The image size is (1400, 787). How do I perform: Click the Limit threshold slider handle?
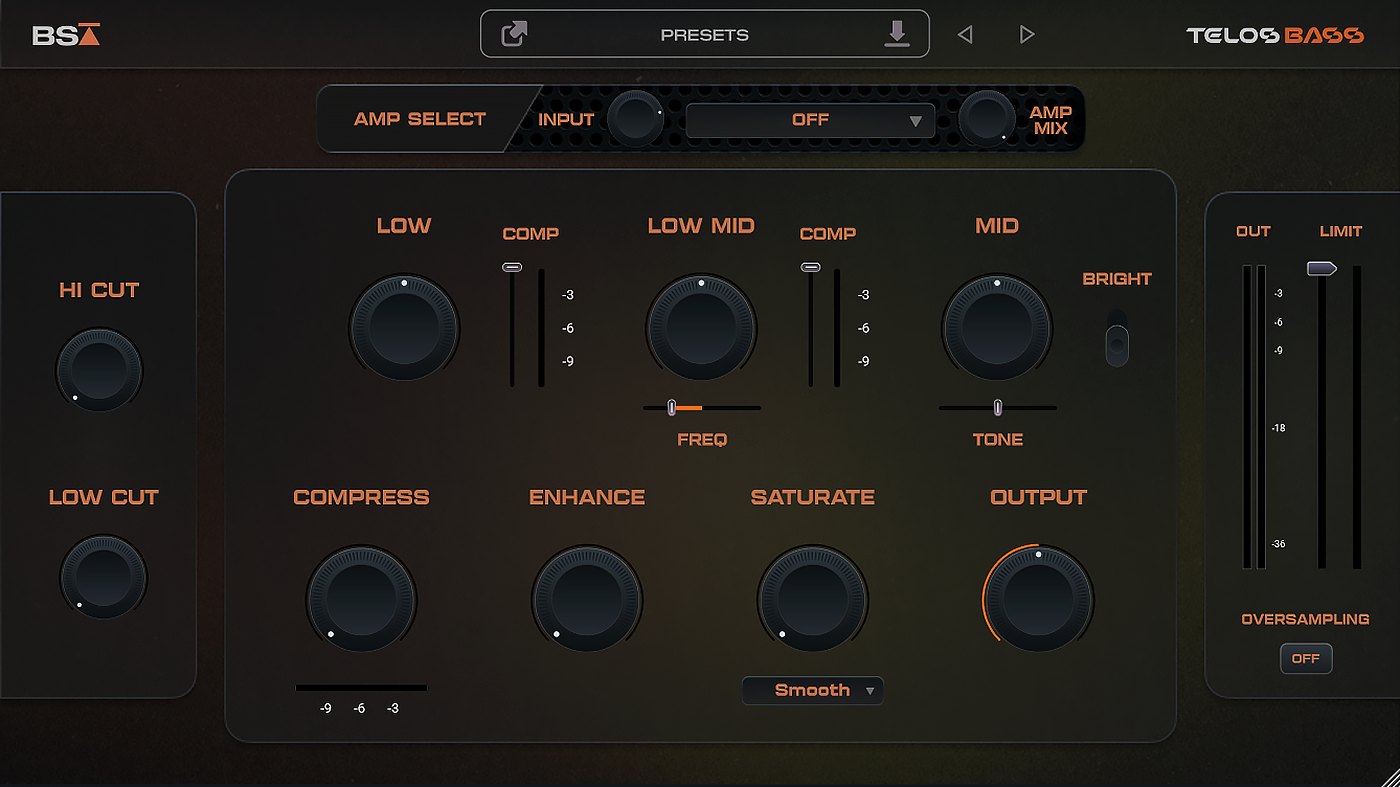pos(1321,269)
